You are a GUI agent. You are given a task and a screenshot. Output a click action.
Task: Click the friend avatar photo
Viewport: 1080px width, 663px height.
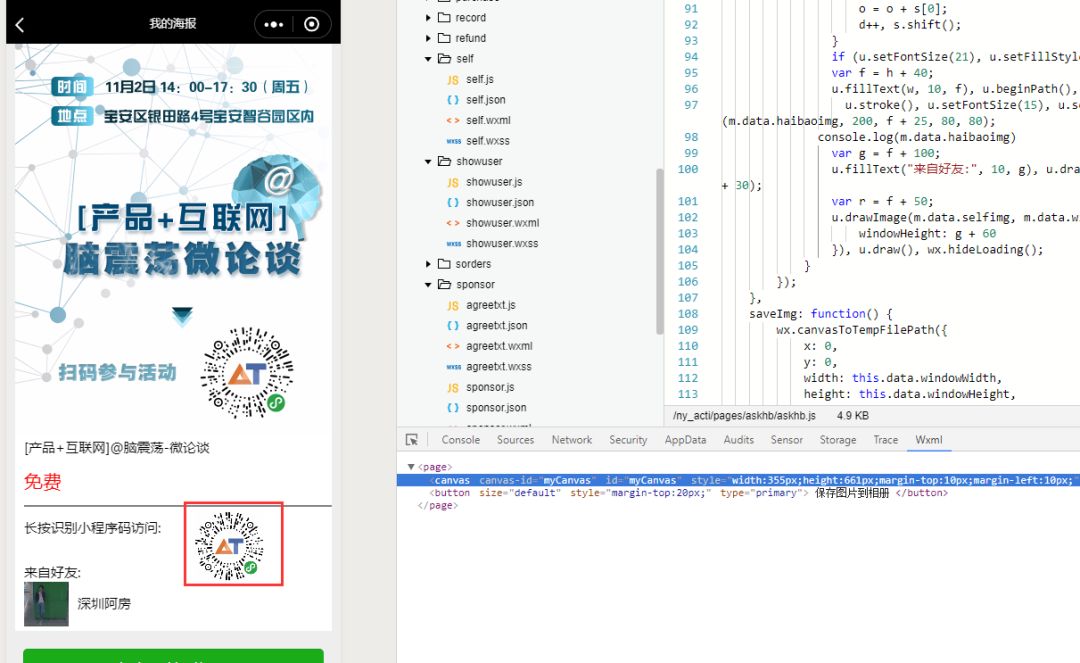(x=46, y=604)
